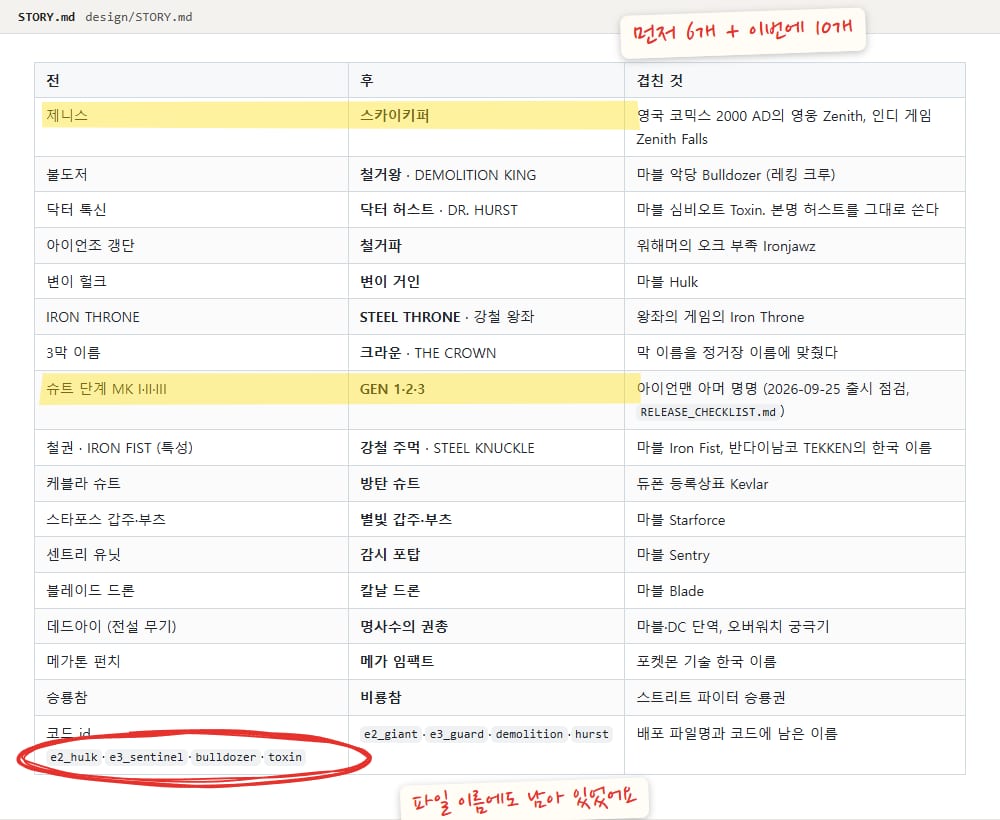
Task: Click the 메가 임팩트 cell
Action: (x=486, y=661)
